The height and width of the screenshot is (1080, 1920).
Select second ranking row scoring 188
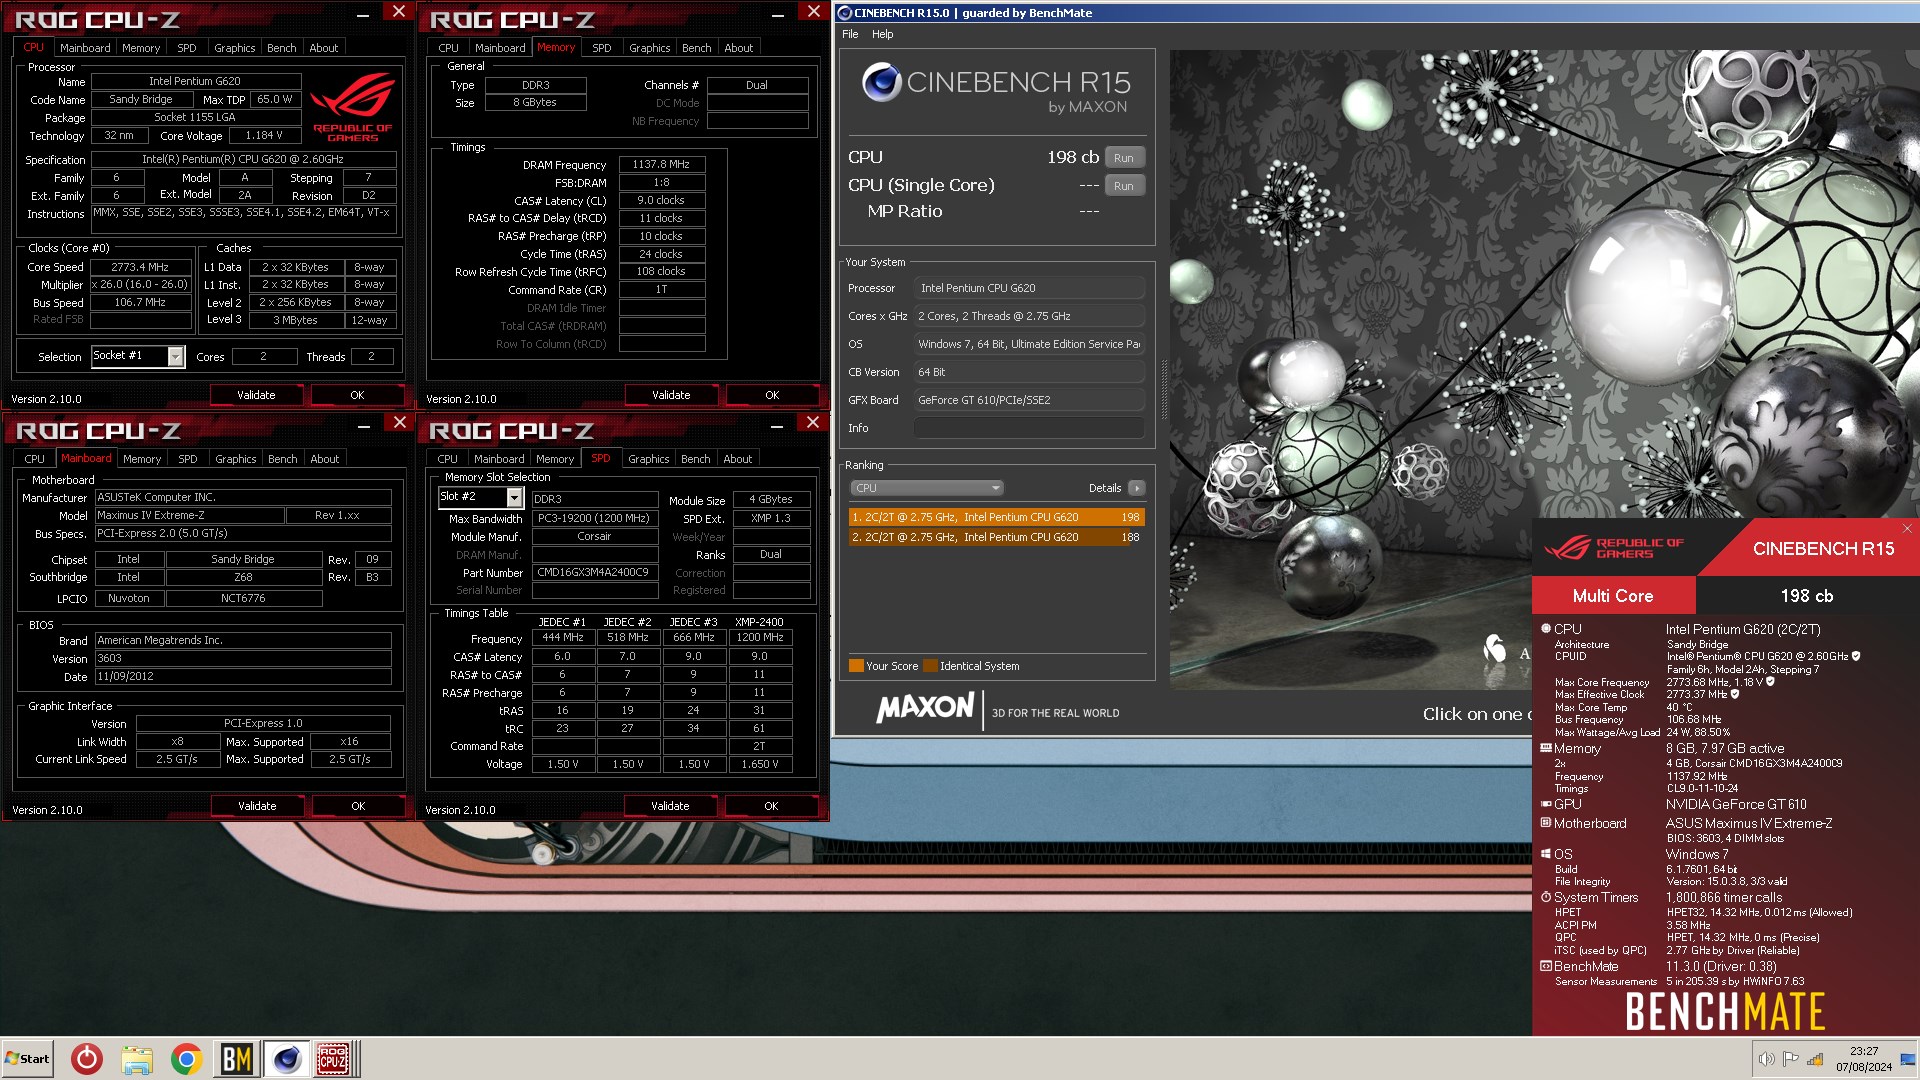[x=996, y=537]
